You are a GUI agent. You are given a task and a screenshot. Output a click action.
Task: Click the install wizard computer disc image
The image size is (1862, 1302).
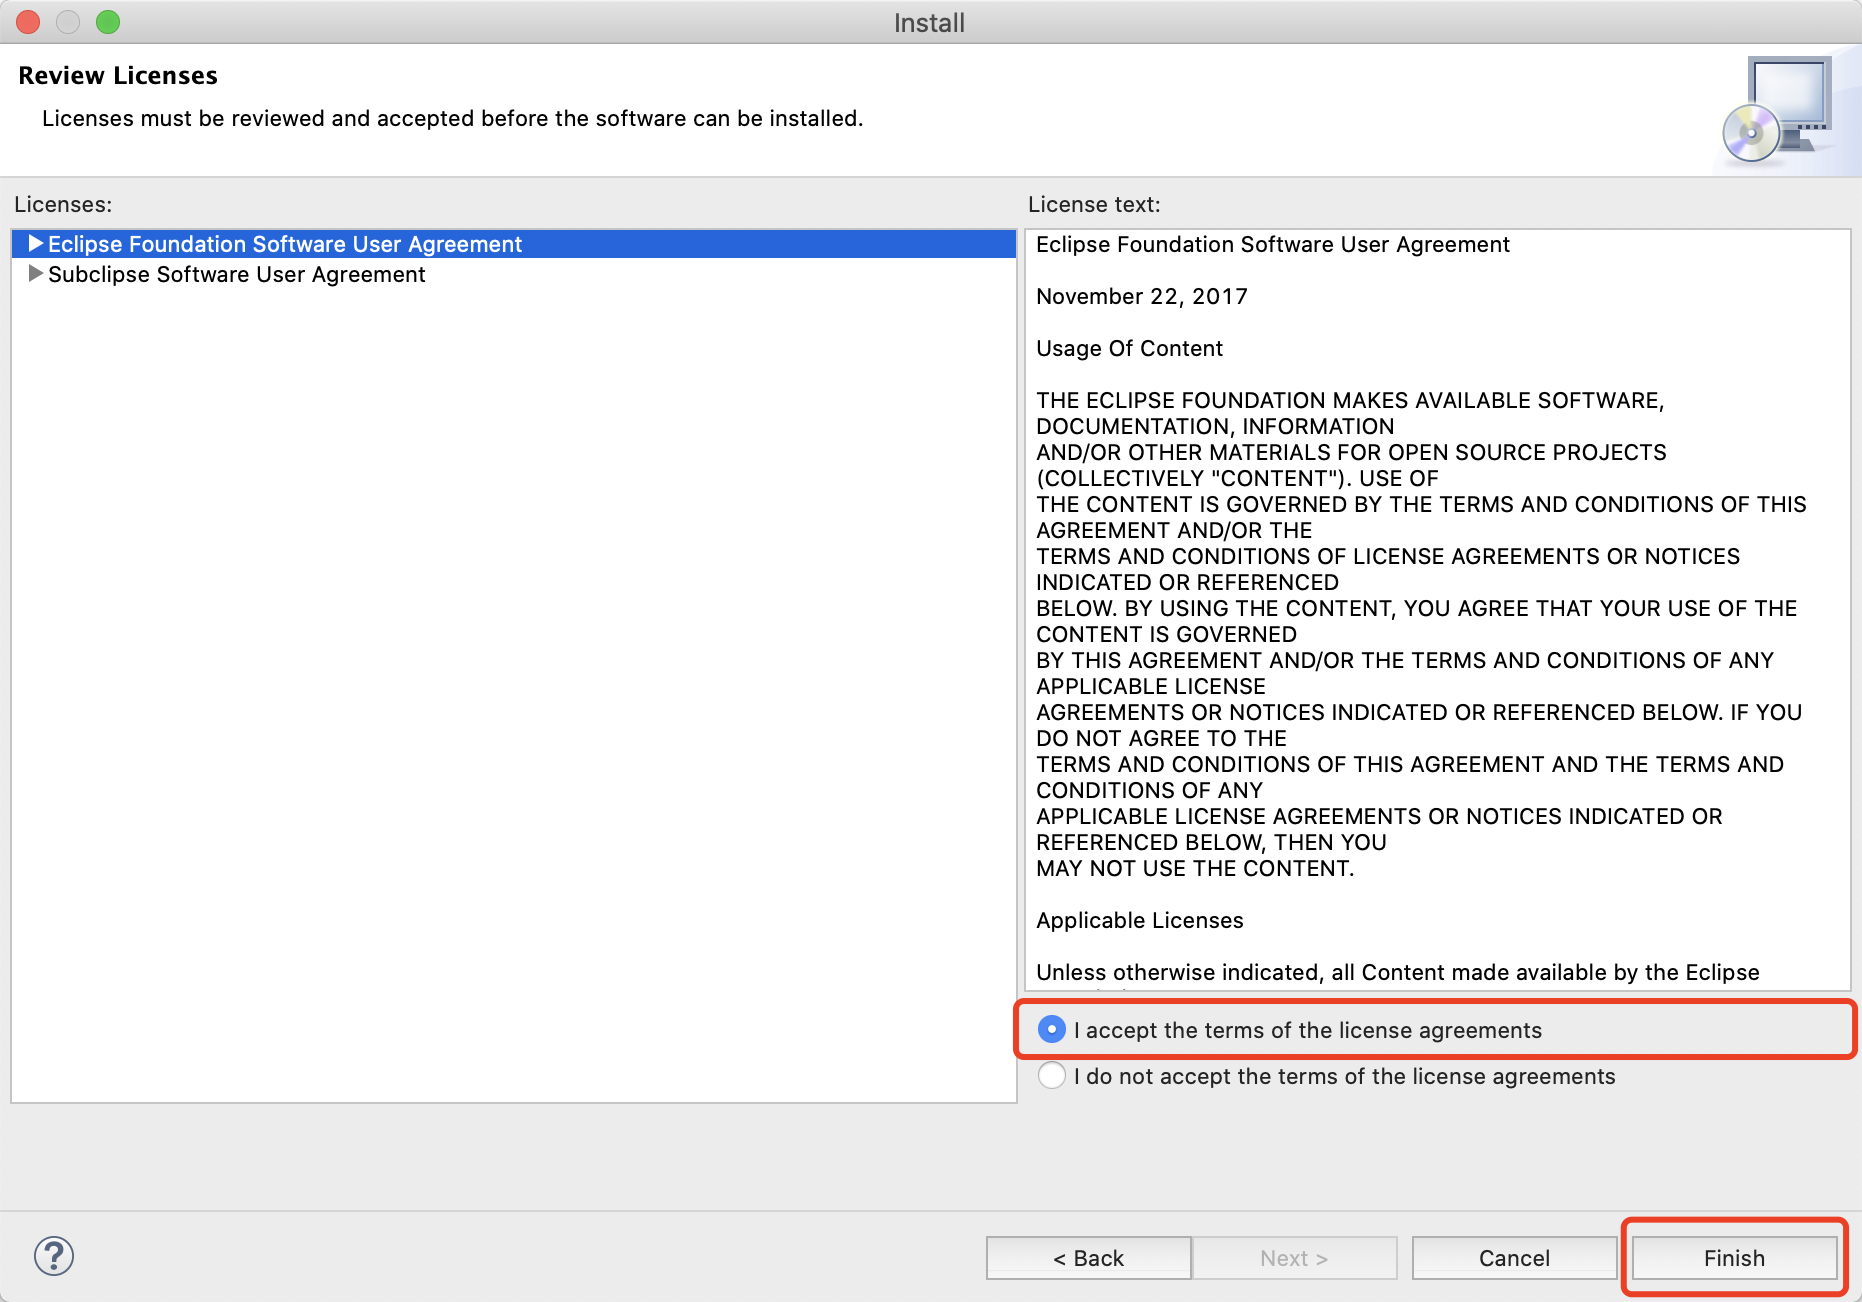coord(1778,109)
